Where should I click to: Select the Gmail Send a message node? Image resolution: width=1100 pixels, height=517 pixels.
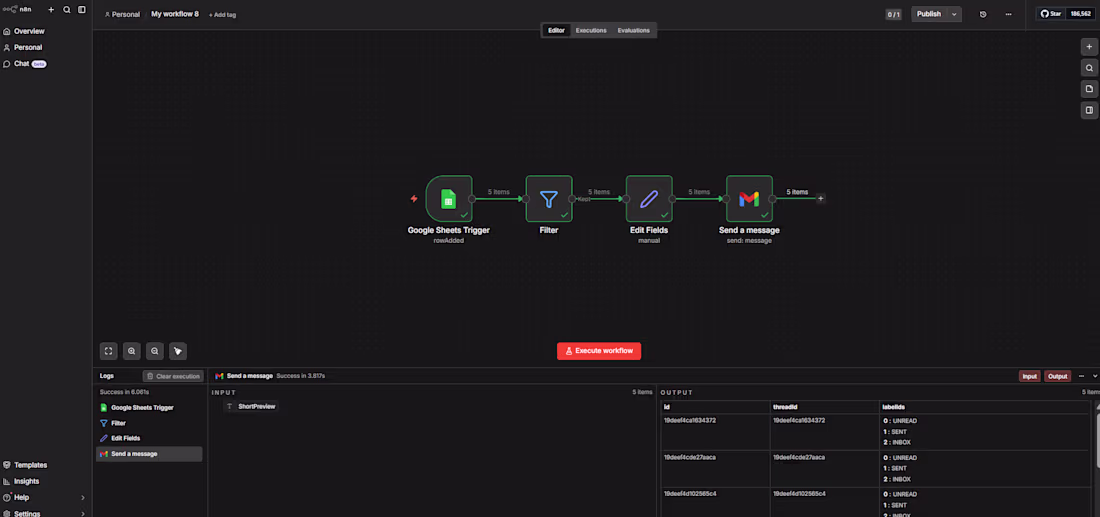749,199
